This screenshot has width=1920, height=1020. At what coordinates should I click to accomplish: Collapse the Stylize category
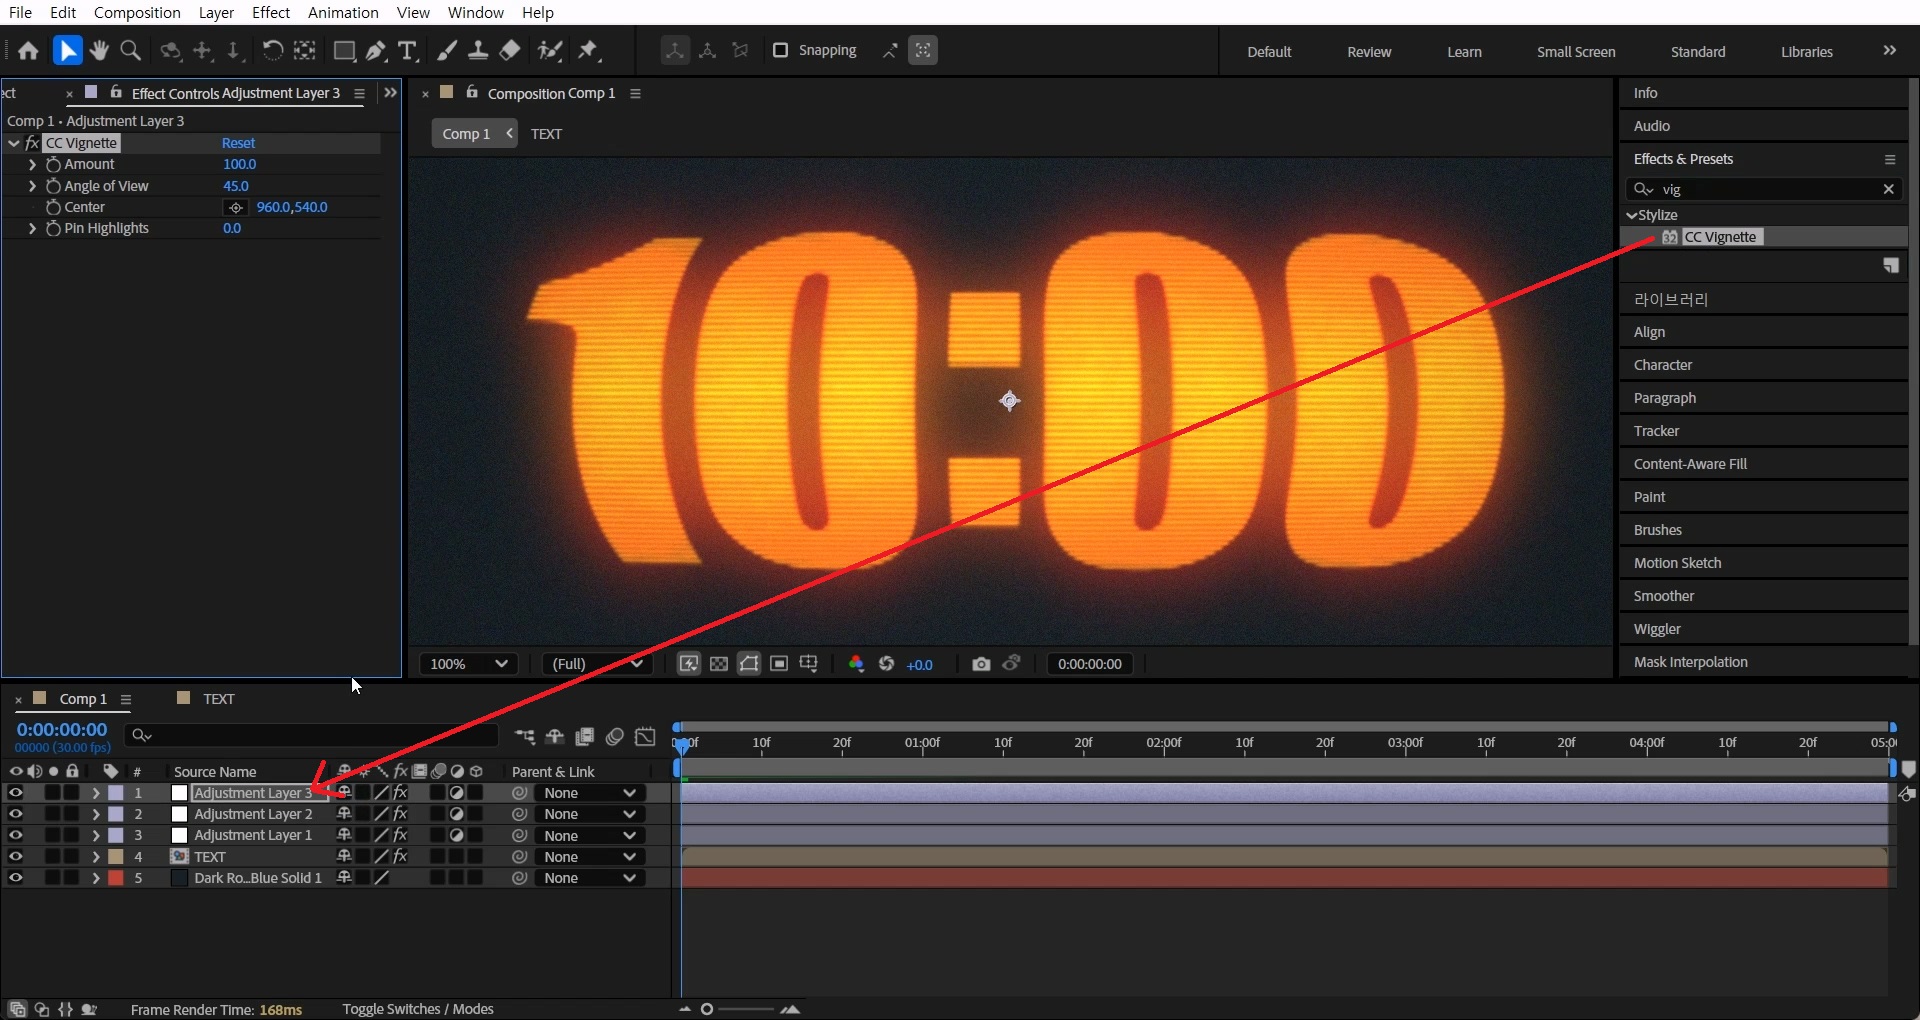[x=1632, y=215]
